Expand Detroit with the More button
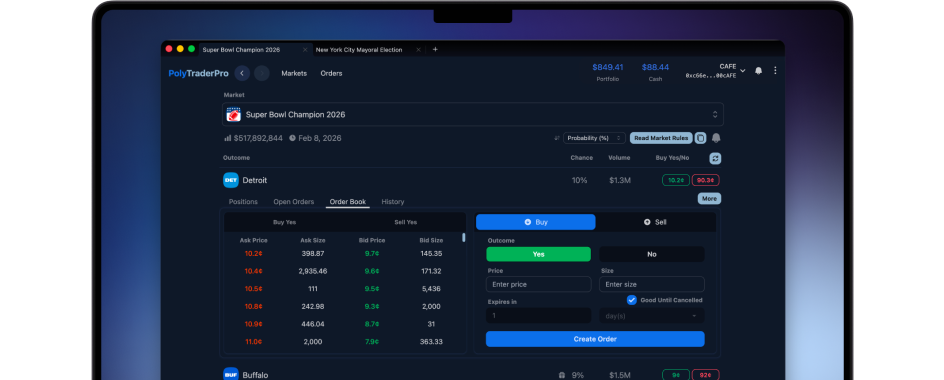Image resolution: width=944 pixels, height=380 pixels. (x=709, y=199)
